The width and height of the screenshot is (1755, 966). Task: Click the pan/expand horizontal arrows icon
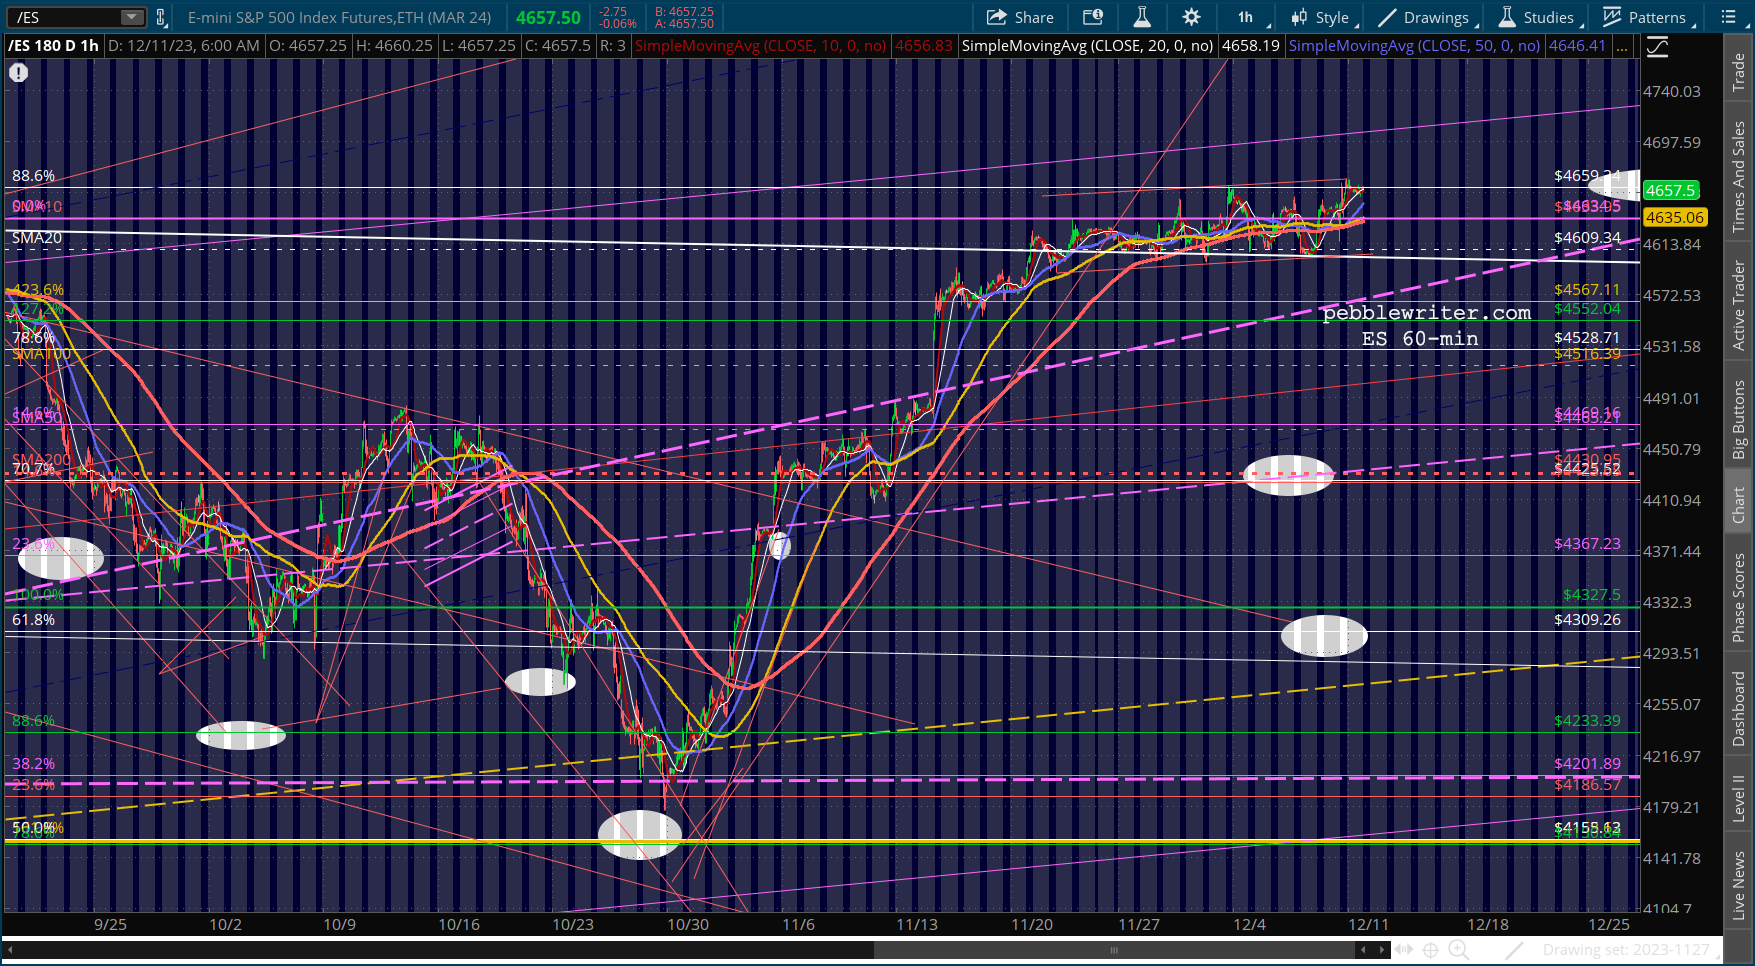[1404, 950]
